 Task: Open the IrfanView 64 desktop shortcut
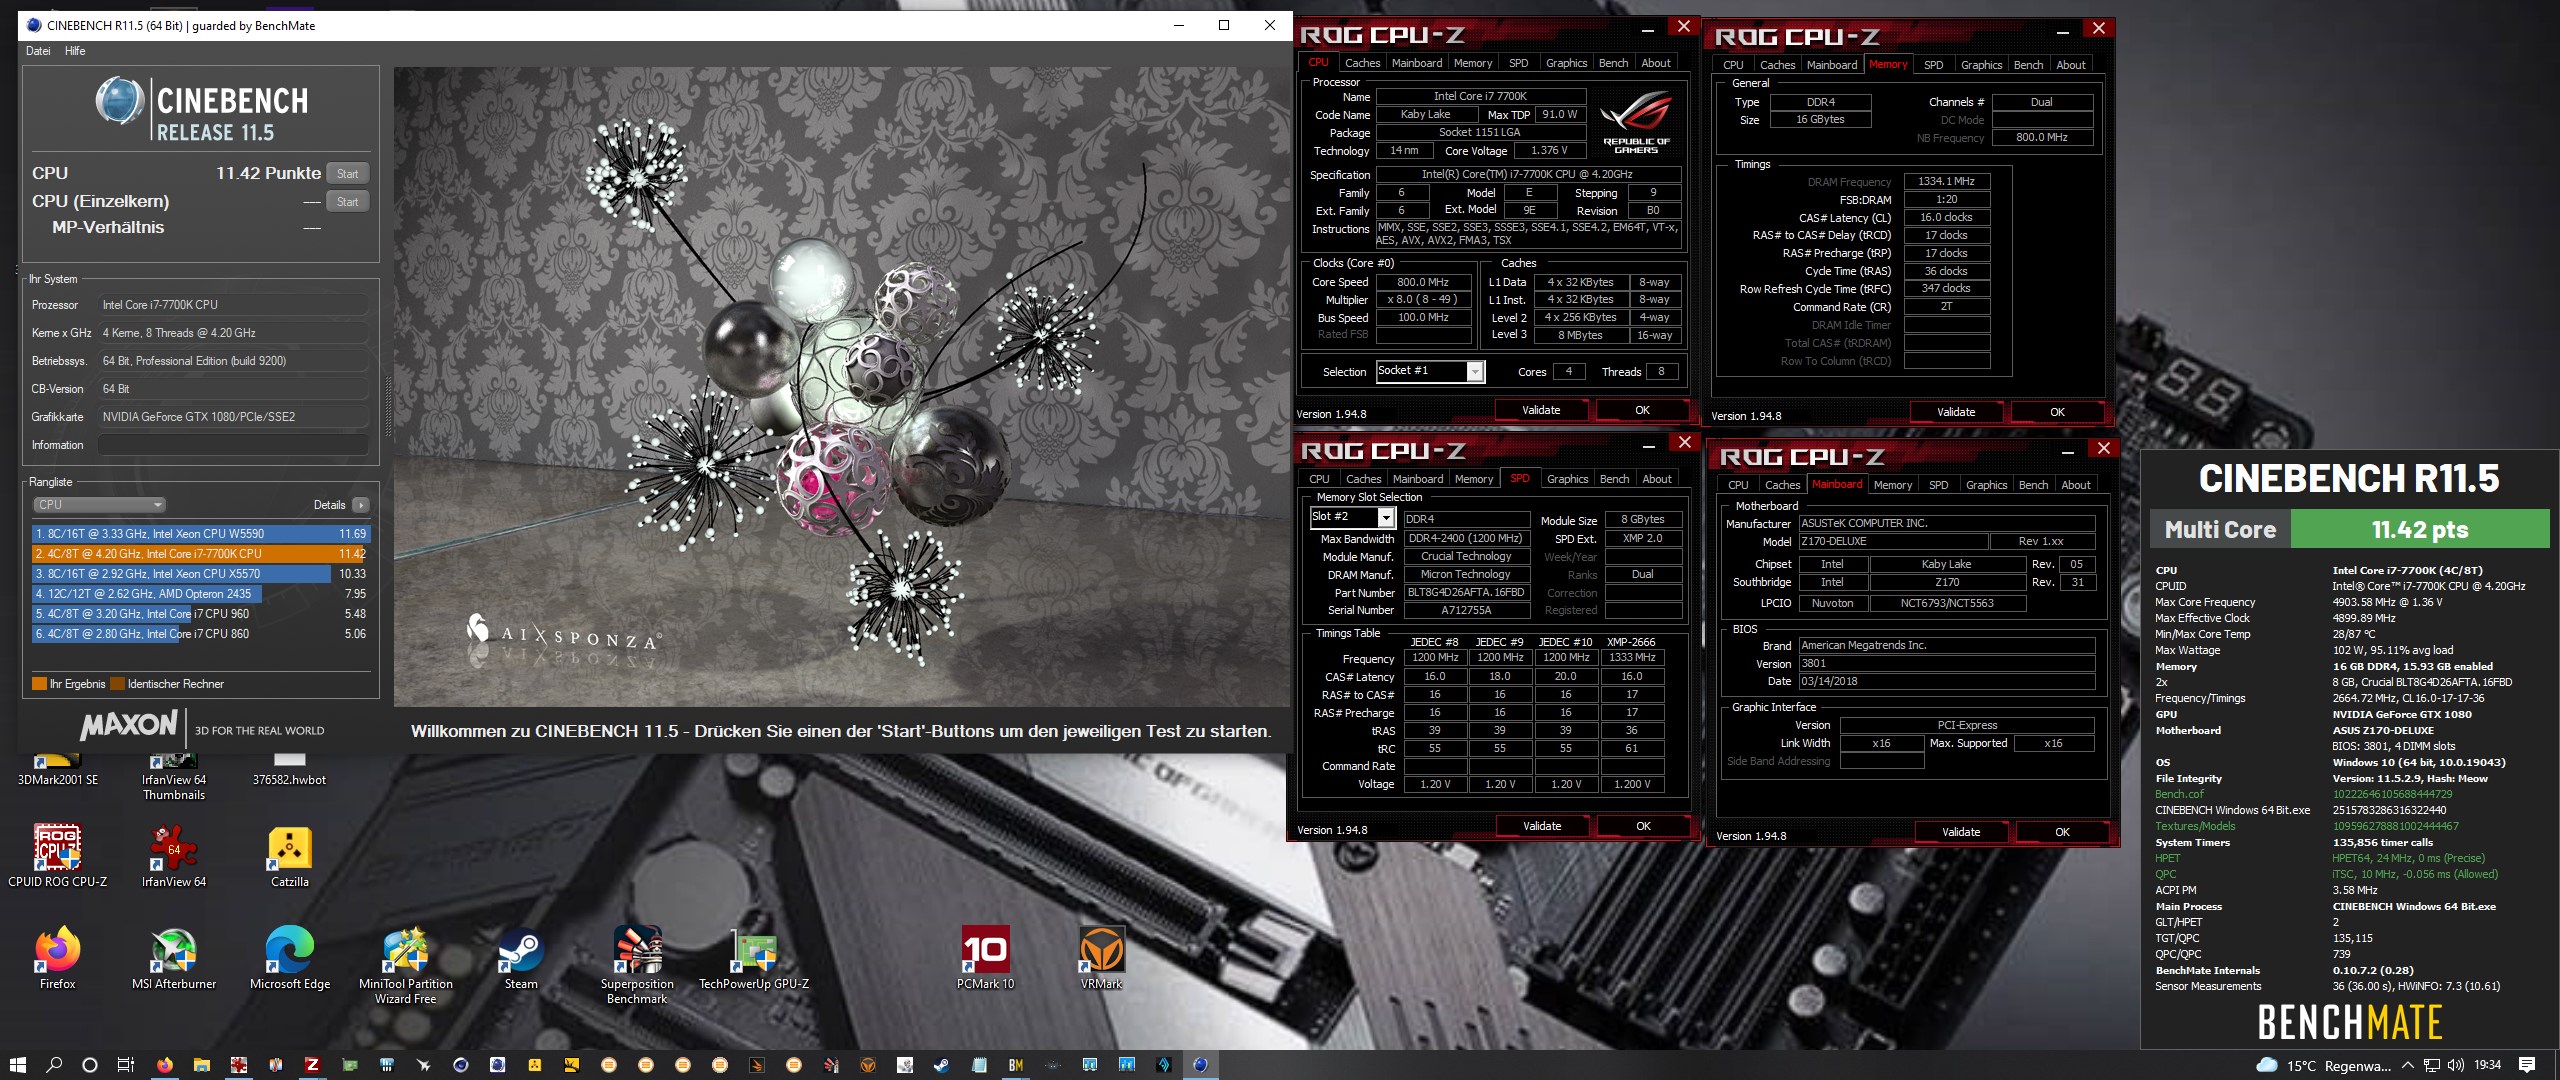click(x=174, y=855)
